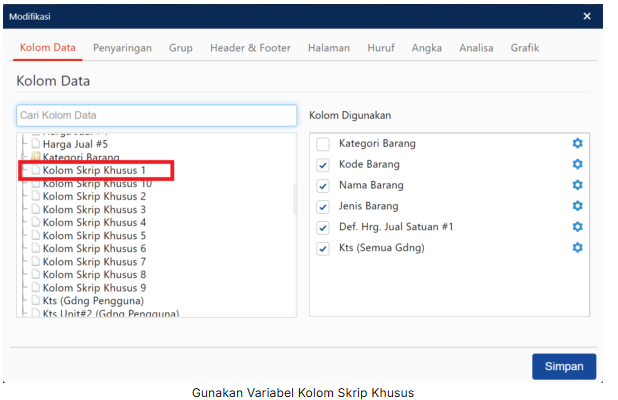This screenshot has height=400, width=618.
Task: Uncheck the Jenis Barang column checkbox
Action: tap(323, 207)
